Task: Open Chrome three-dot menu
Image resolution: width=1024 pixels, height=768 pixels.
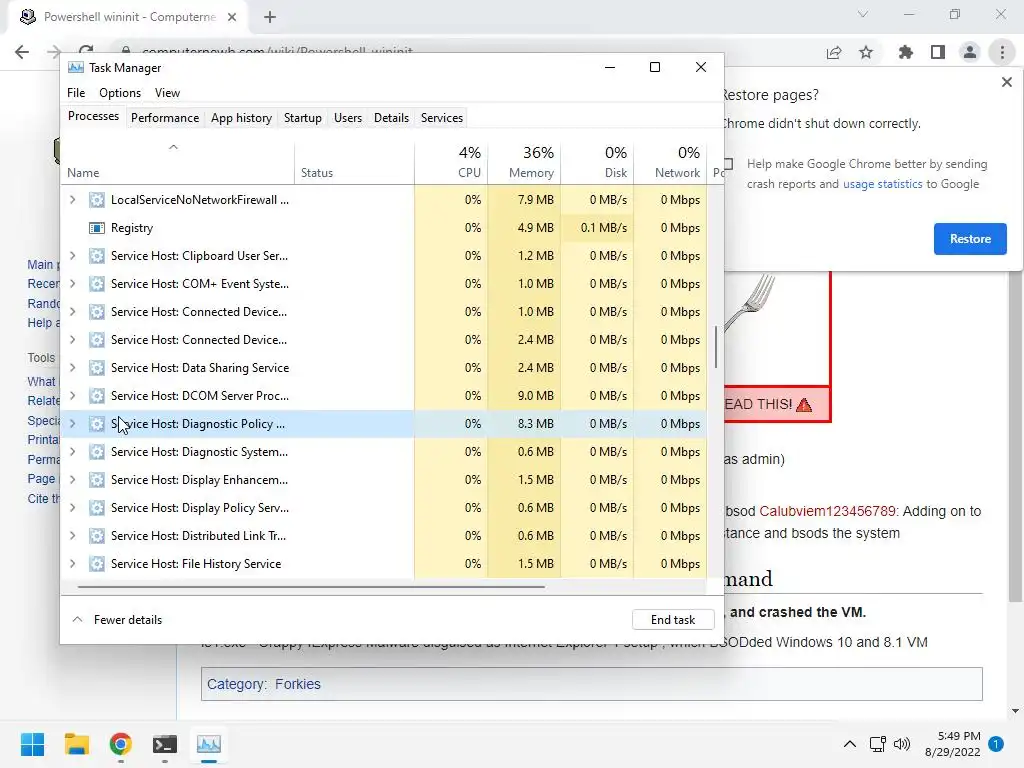Action: [x=1002, y=52]
